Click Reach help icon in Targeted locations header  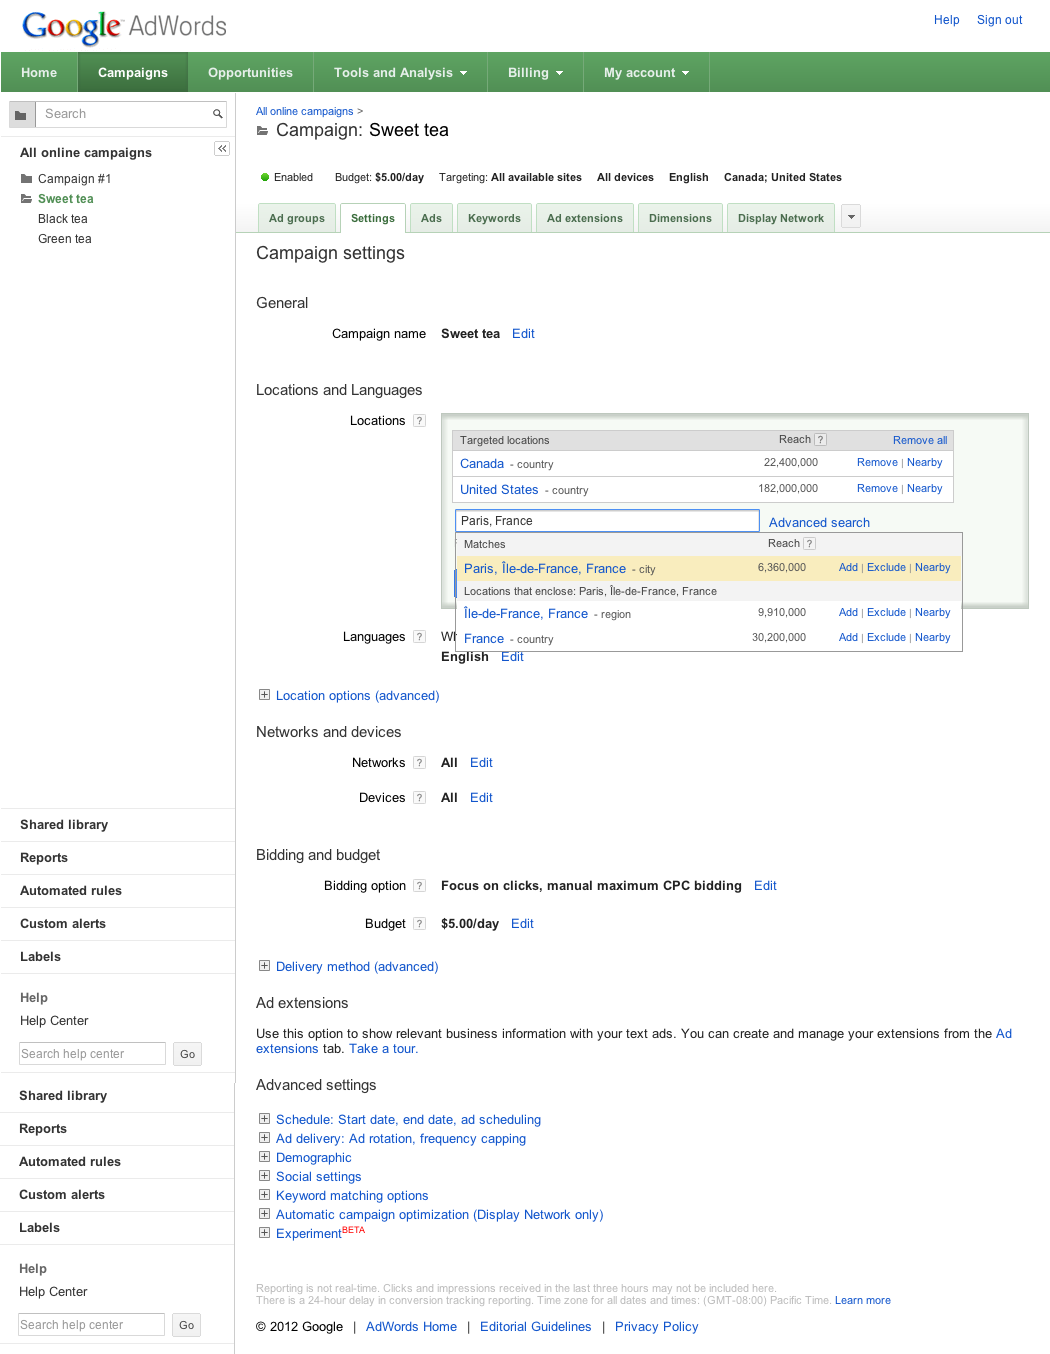coord(820,439)
